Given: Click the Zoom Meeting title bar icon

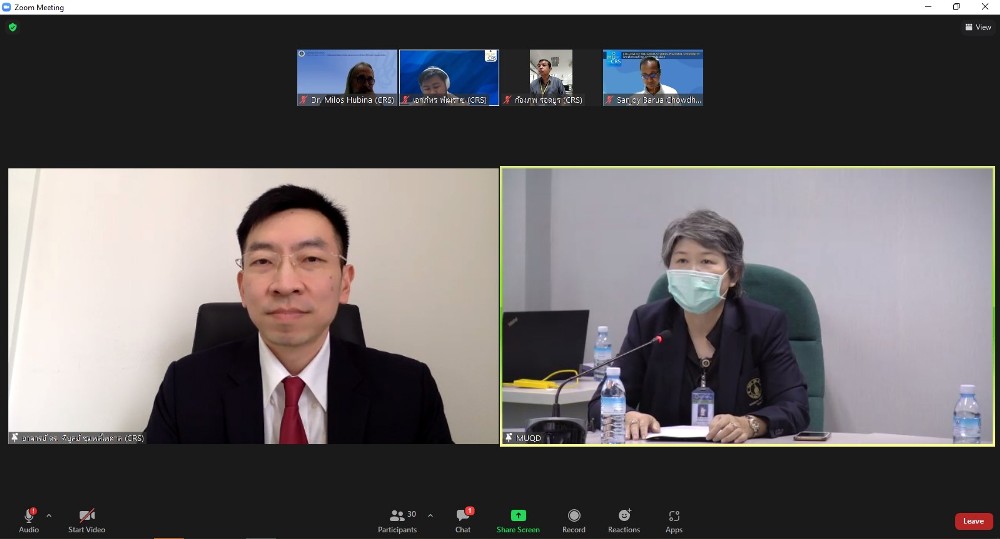Looking at the screenshot, I should [7, 7].
